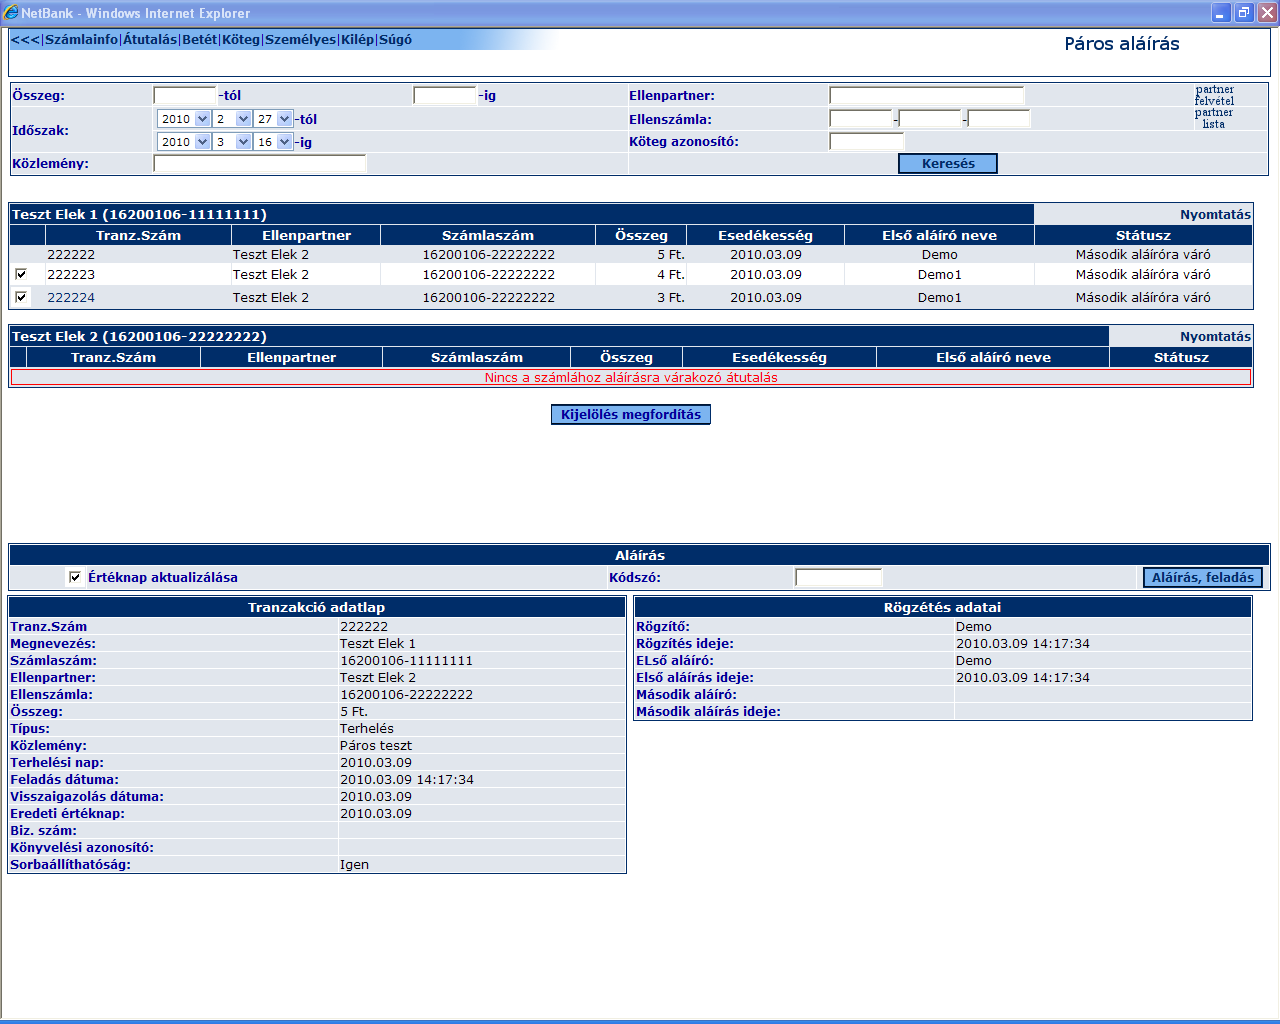1280x1024 pixels.
Task: Select transaction number 222223 in the table
Action: click(71, 274)
